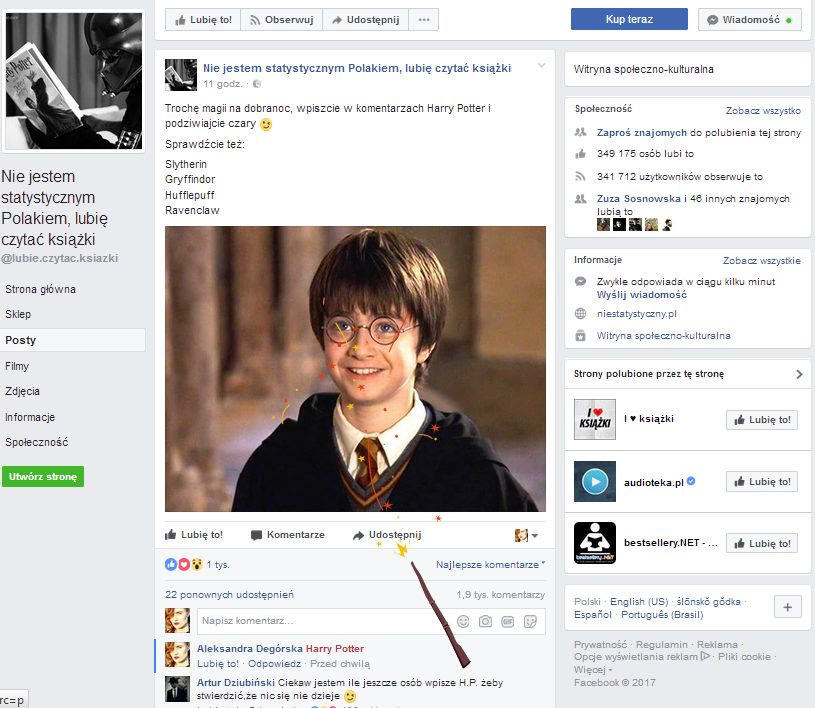815x708 pixels.
Task: Expand Strony polubione przez tę stronę arrow
Action: point(799,374)
